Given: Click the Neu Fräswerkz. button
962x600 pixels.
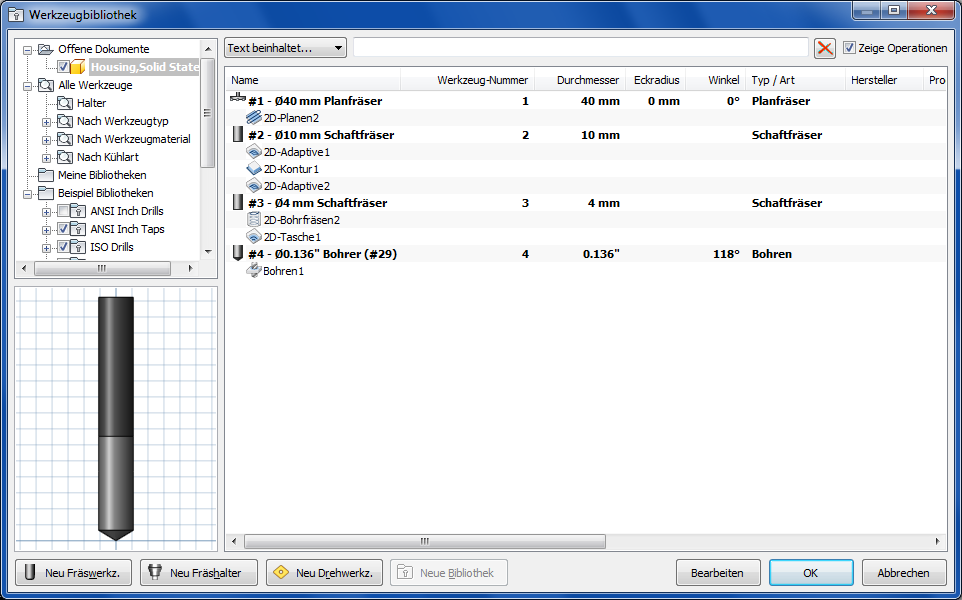Looking at the screenshot, I should click(75, 572).
